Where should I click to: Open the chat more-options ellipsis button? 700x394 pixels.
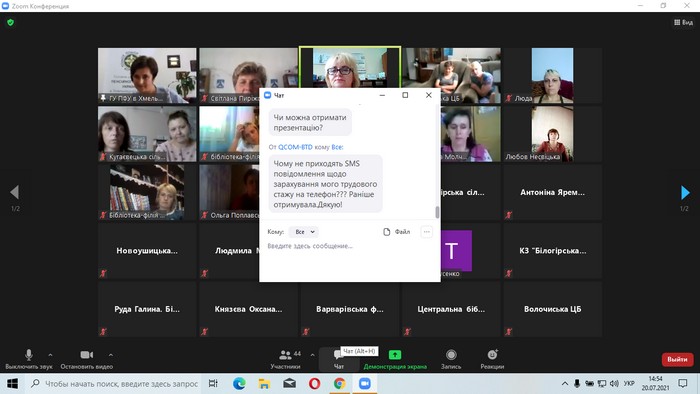pos(426,232)
